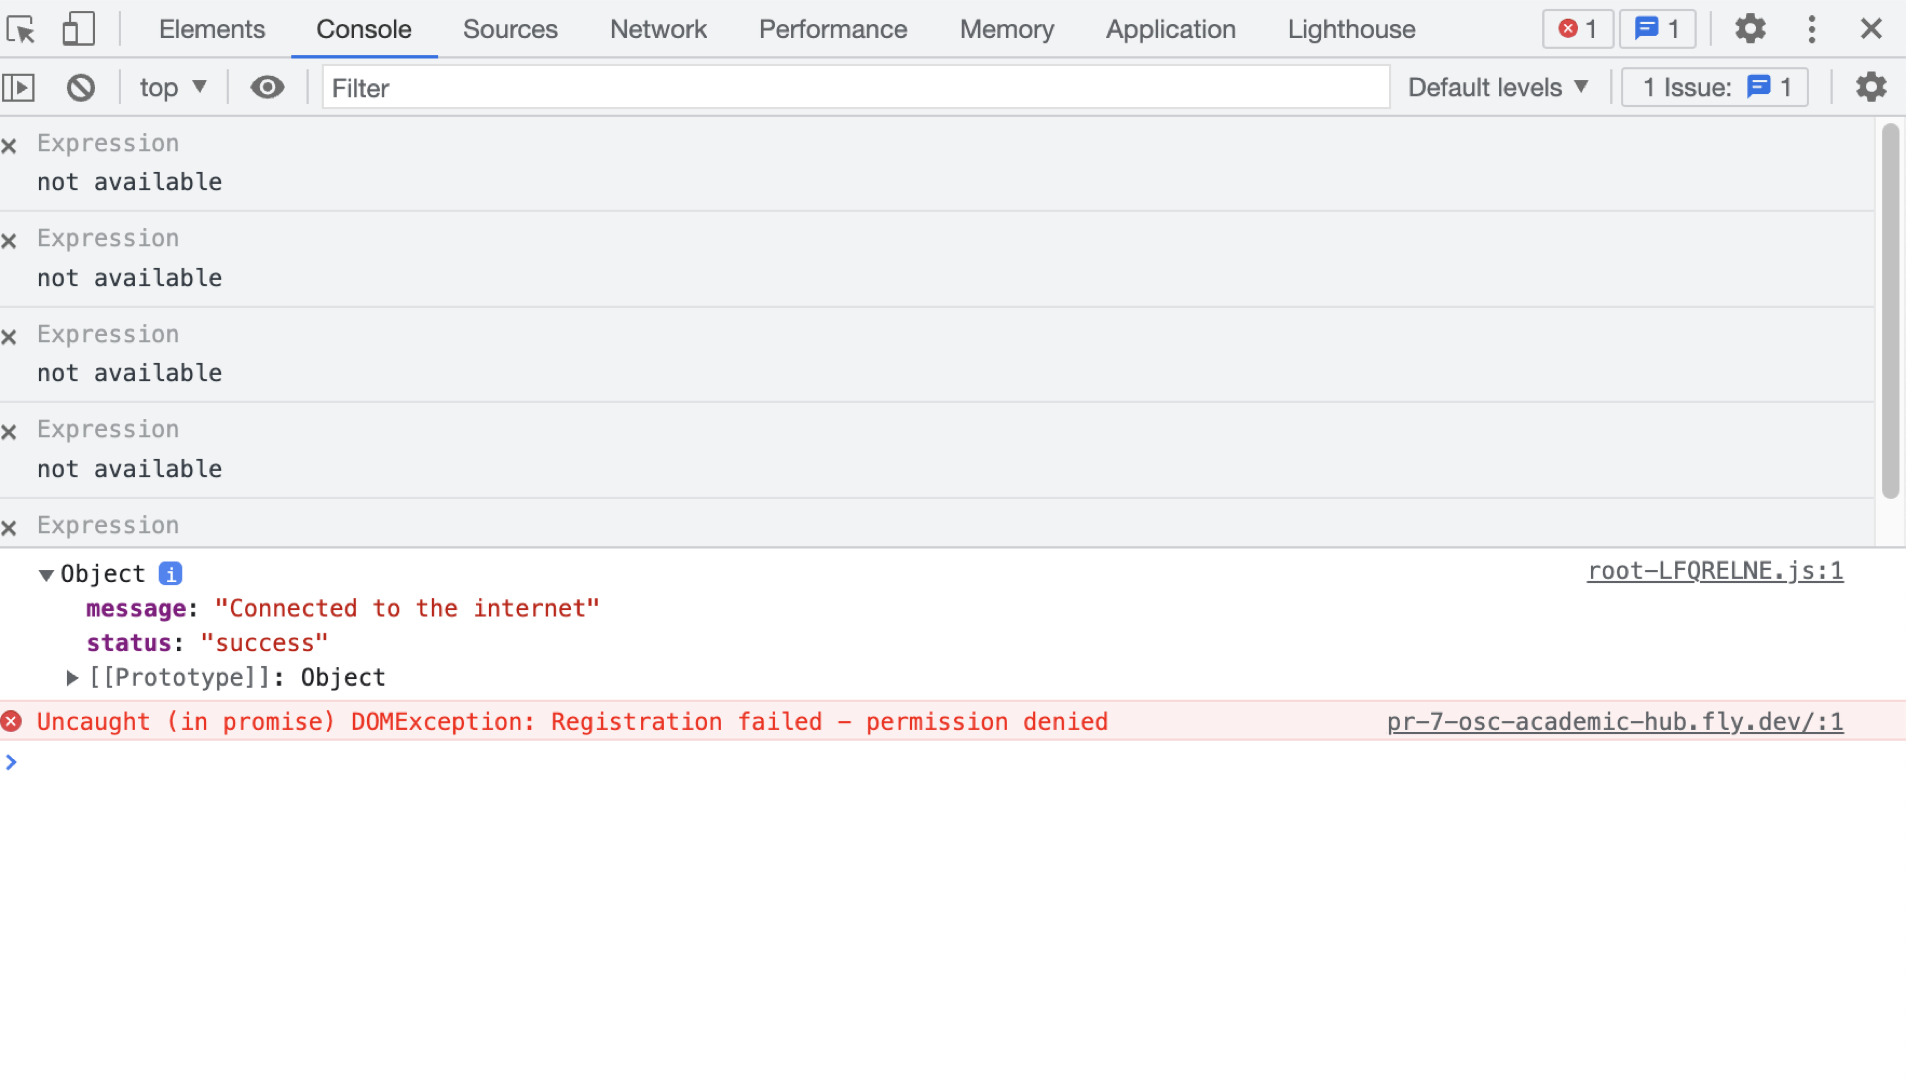
Task: Remove the first 'not available' expression
Action: (x=10, y=145)
